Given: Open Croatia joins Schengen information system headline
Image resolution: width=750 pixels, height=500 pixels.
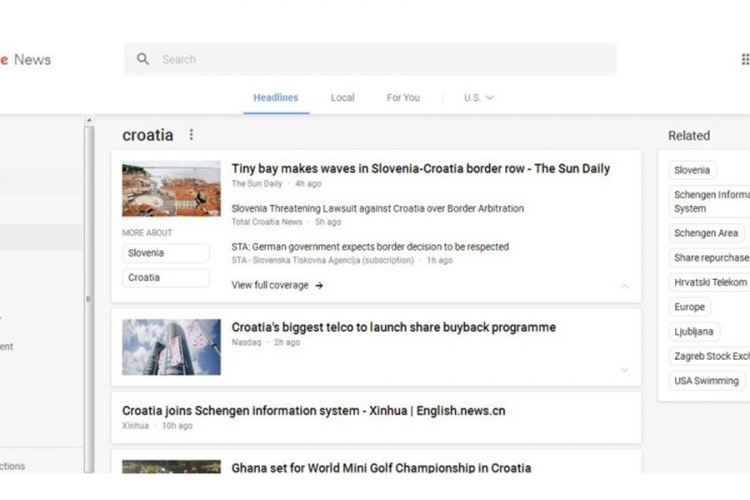Looking at the screenshot, I should (x=314, y=411).
